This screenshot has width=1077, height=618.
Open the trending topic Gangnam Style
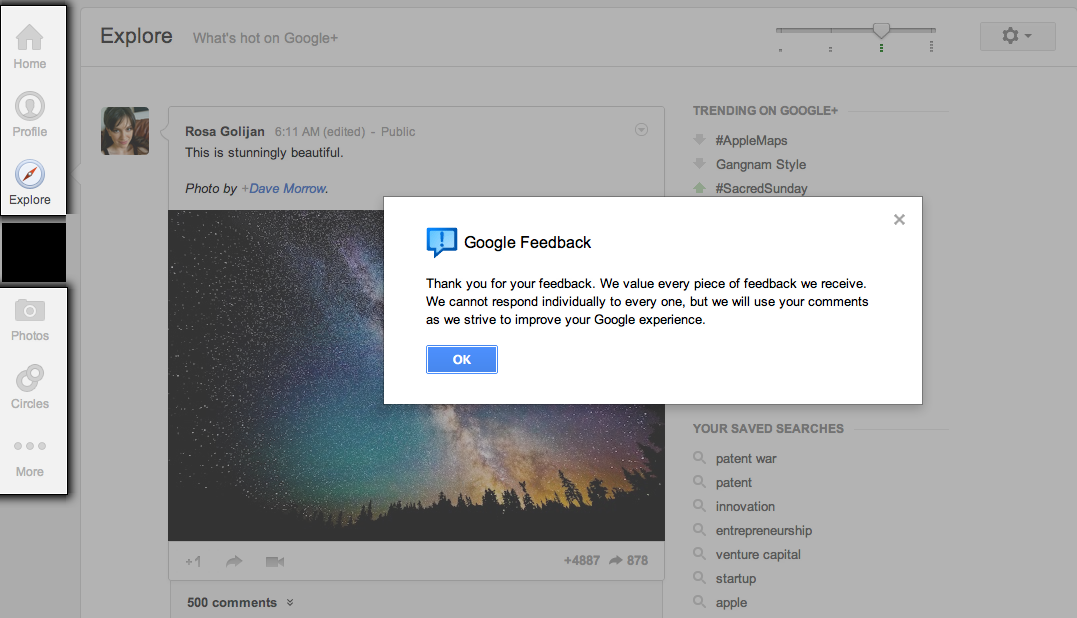click(x=761, y=164)
